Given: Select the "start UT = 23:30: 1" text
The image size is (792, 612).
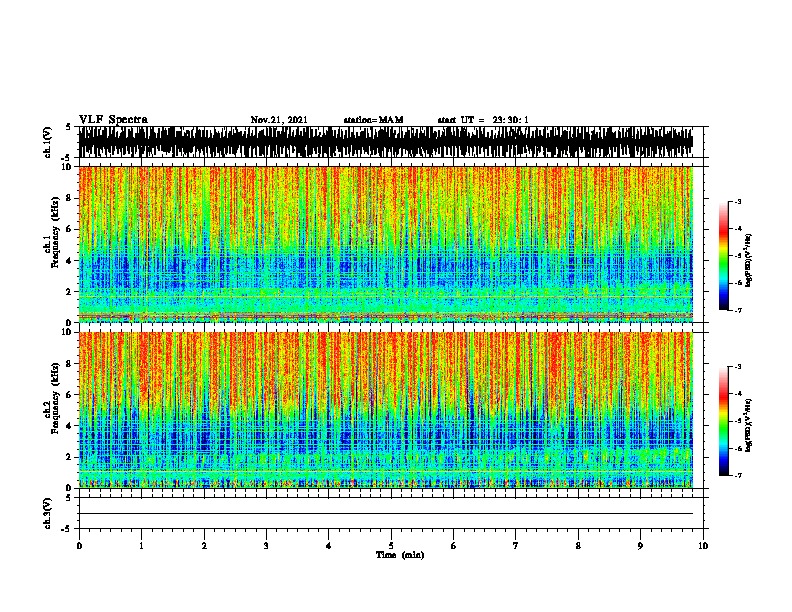Looking at the screenshot, I should [483, 120].
